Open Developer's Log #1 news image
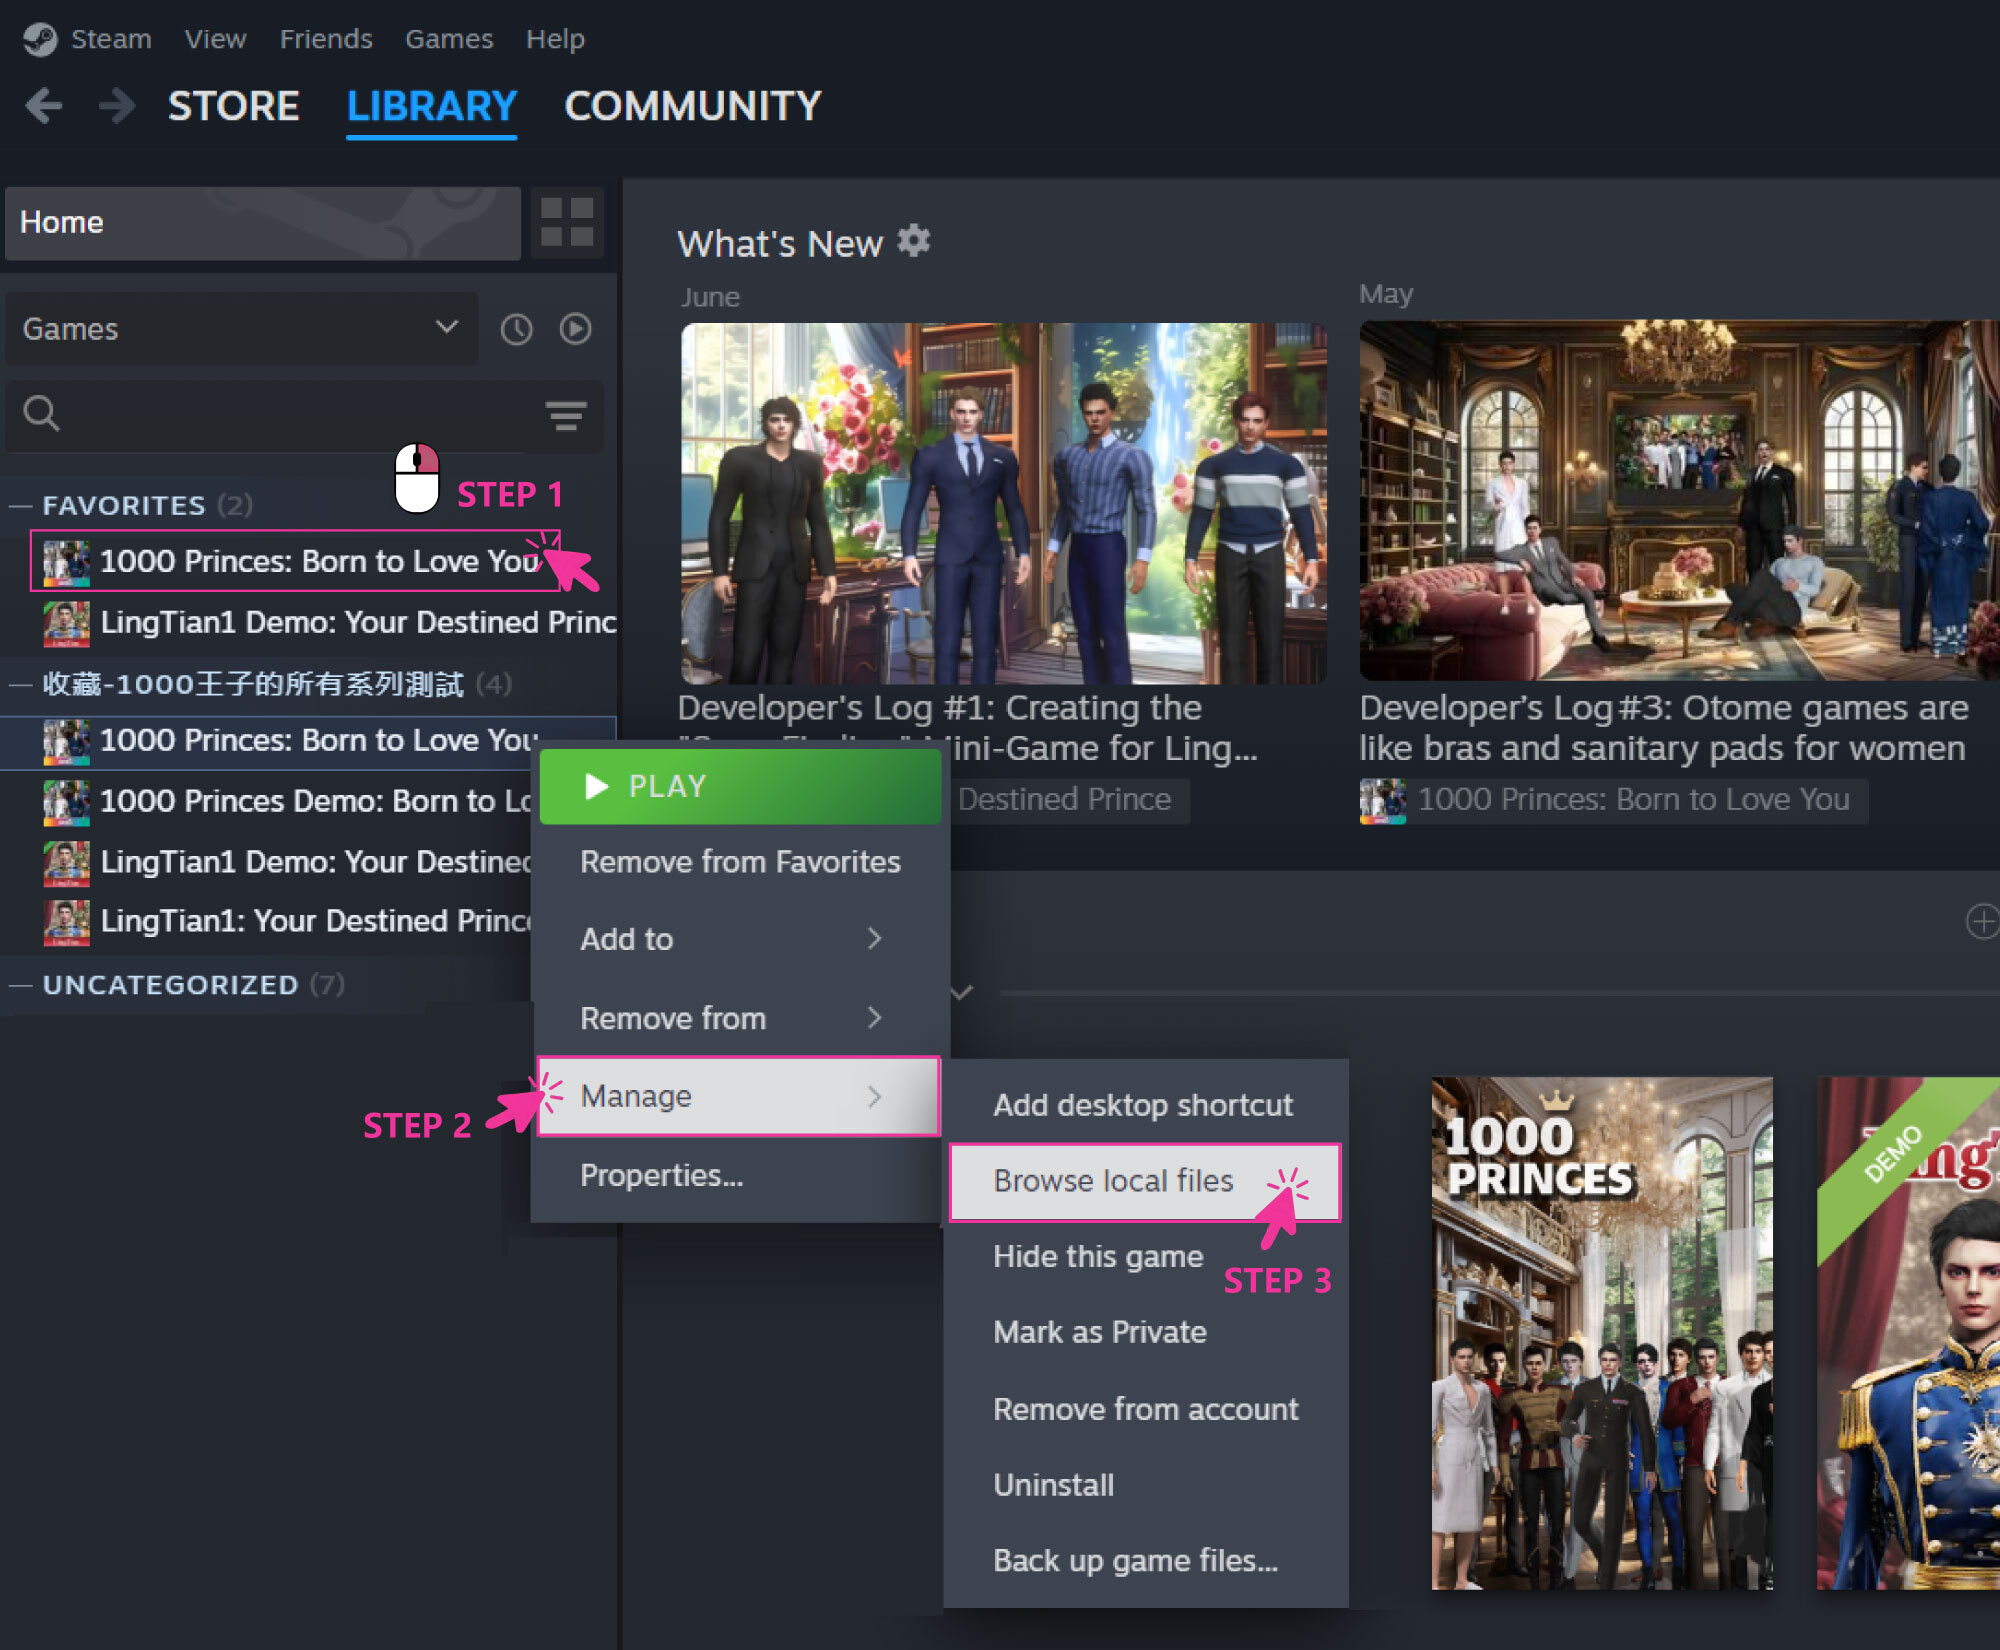 (x=1003, y=503)
